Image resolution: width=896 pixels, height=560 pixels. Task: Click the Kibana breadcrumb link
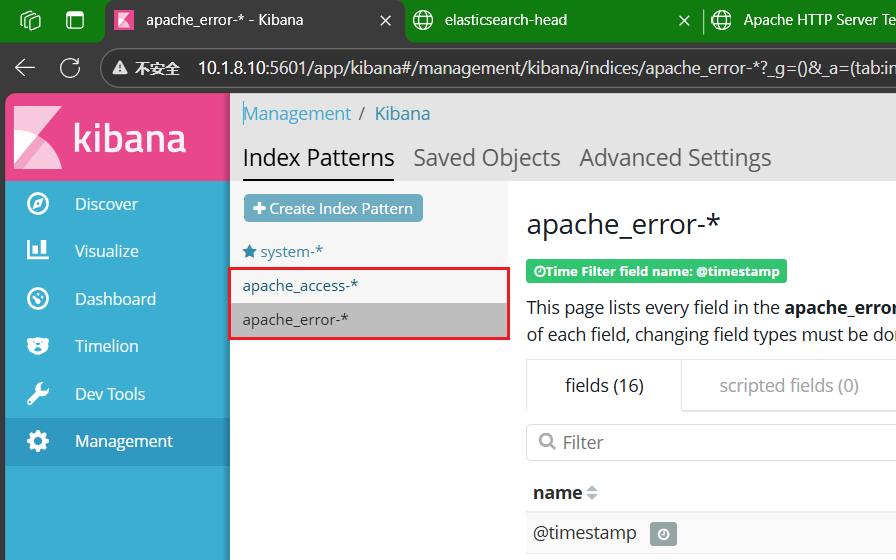click(x=402, y=114)
